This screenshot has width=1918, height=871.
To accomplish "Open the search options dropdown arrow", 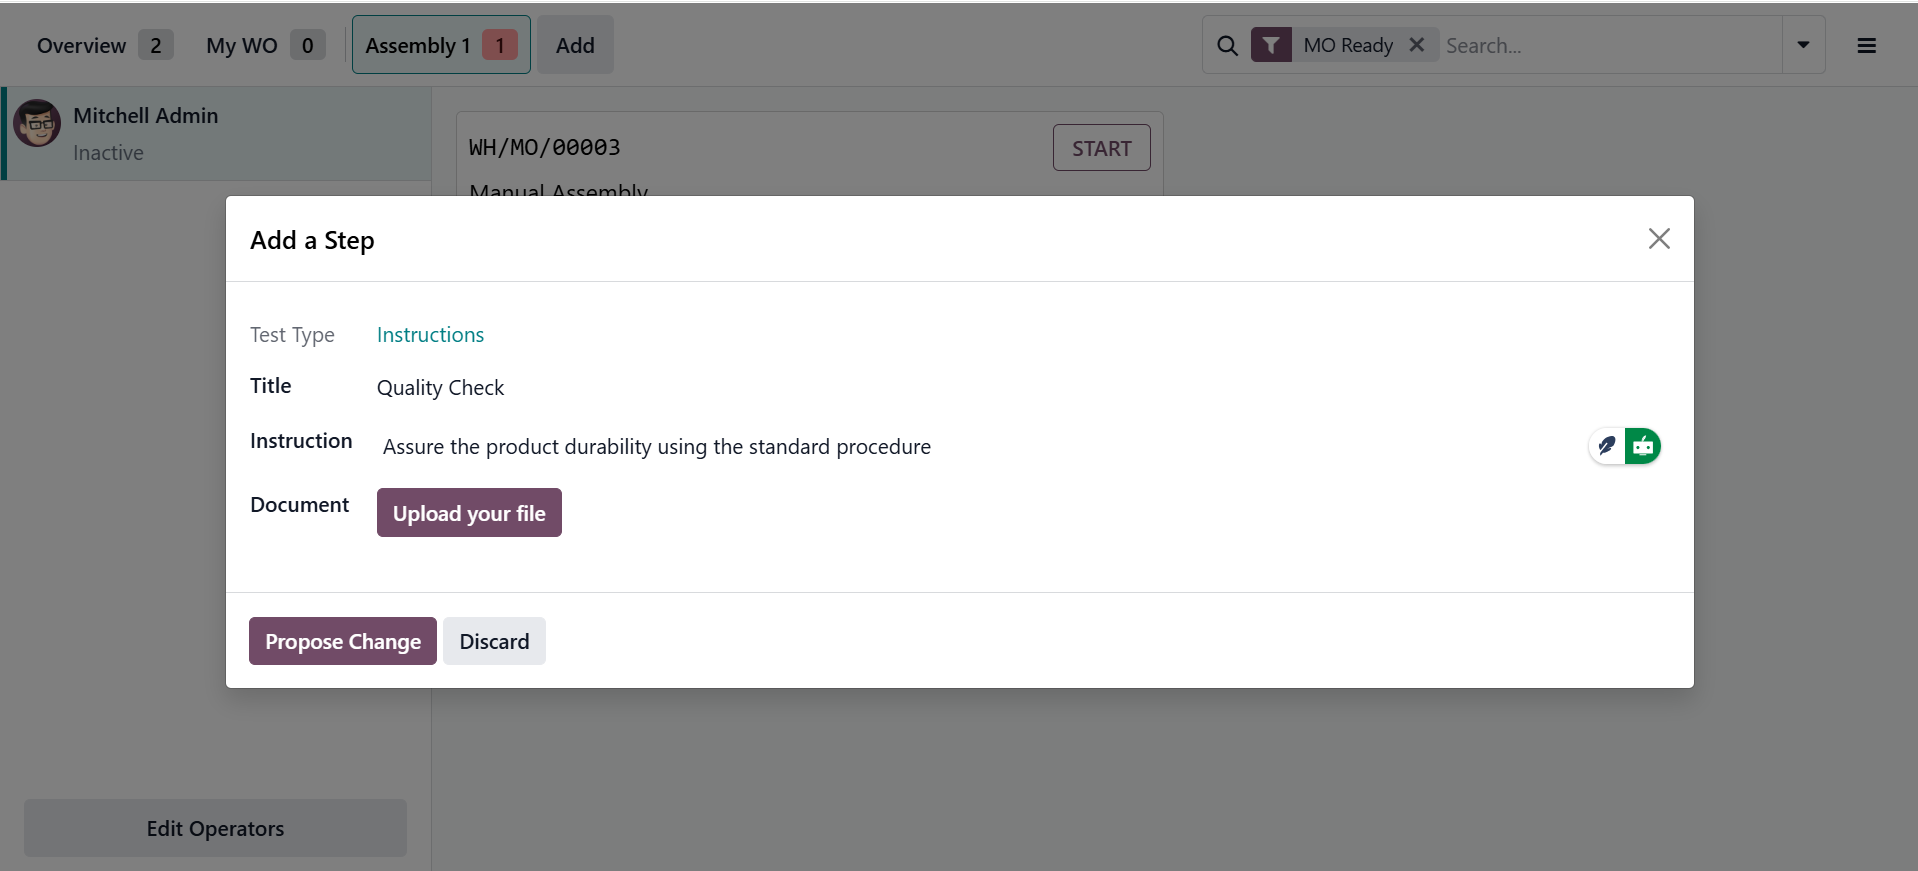I will pos(1804,45).
